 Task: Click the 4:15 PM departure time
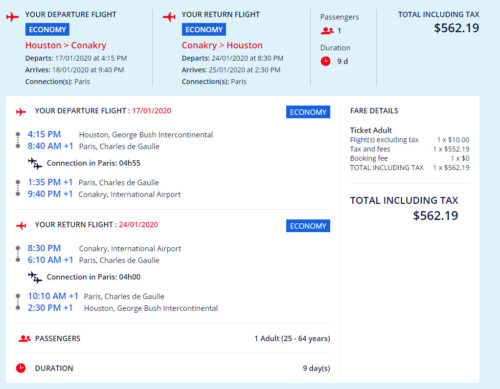[44, 134]
